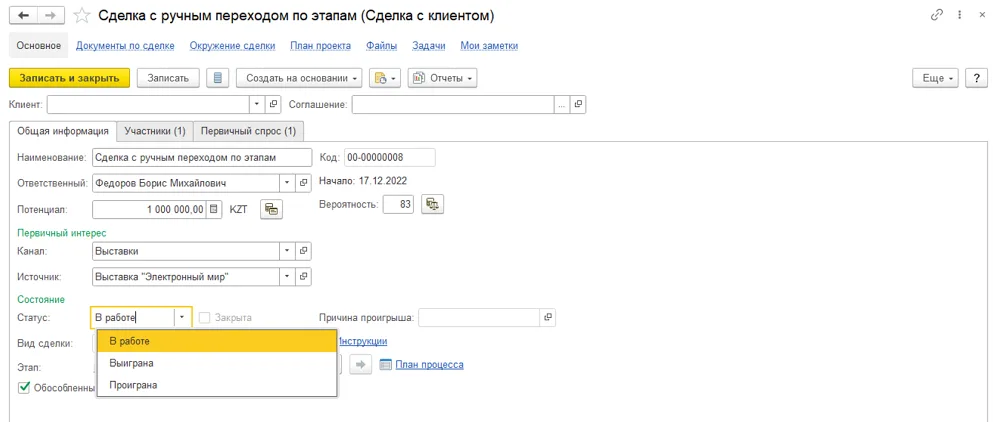
Task: Click the Записать и закрыть button
Action: (x=70, y=78)
